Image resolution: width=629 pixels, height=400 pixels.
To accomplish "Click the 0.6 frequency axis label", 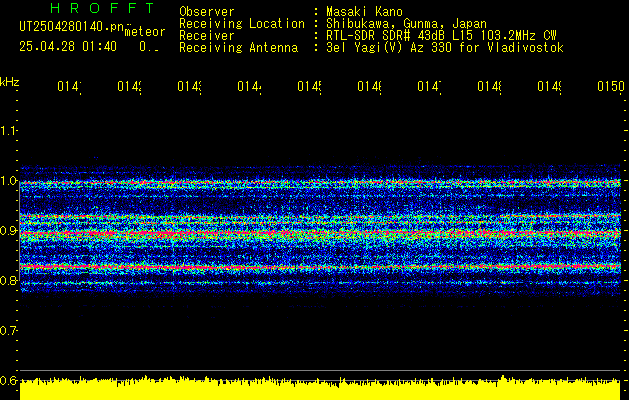I will pyautogui.click(x=8, y=380).
